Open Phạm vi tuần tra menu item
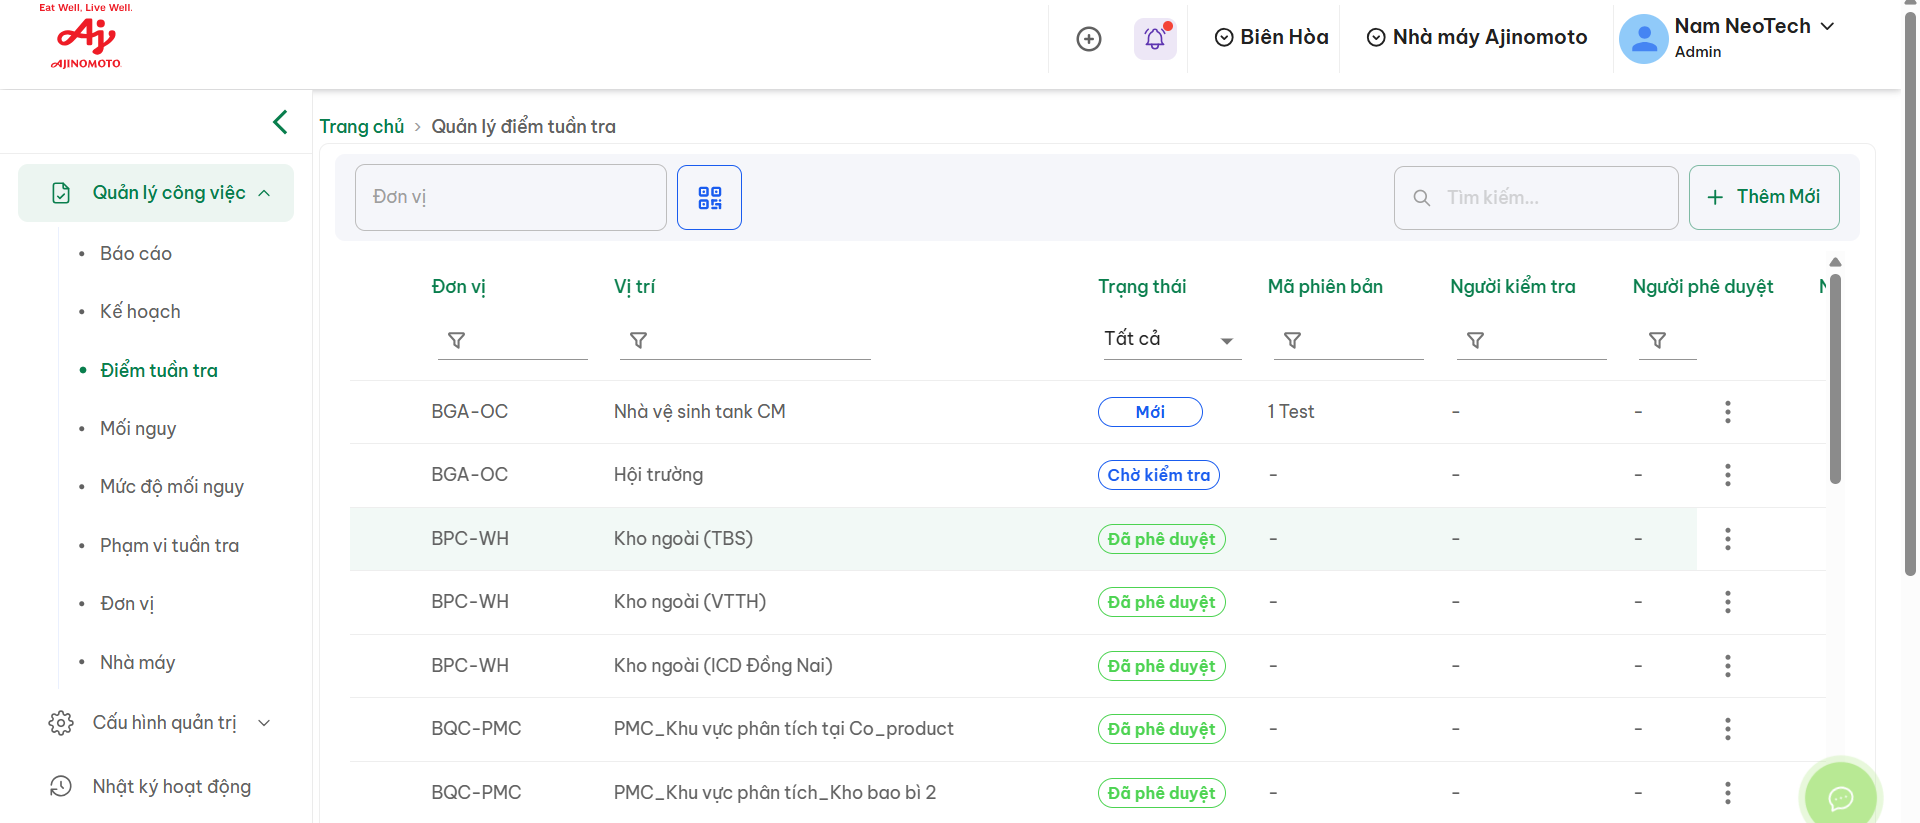This screenshot has width=1920, height=823. coord(169,546)
